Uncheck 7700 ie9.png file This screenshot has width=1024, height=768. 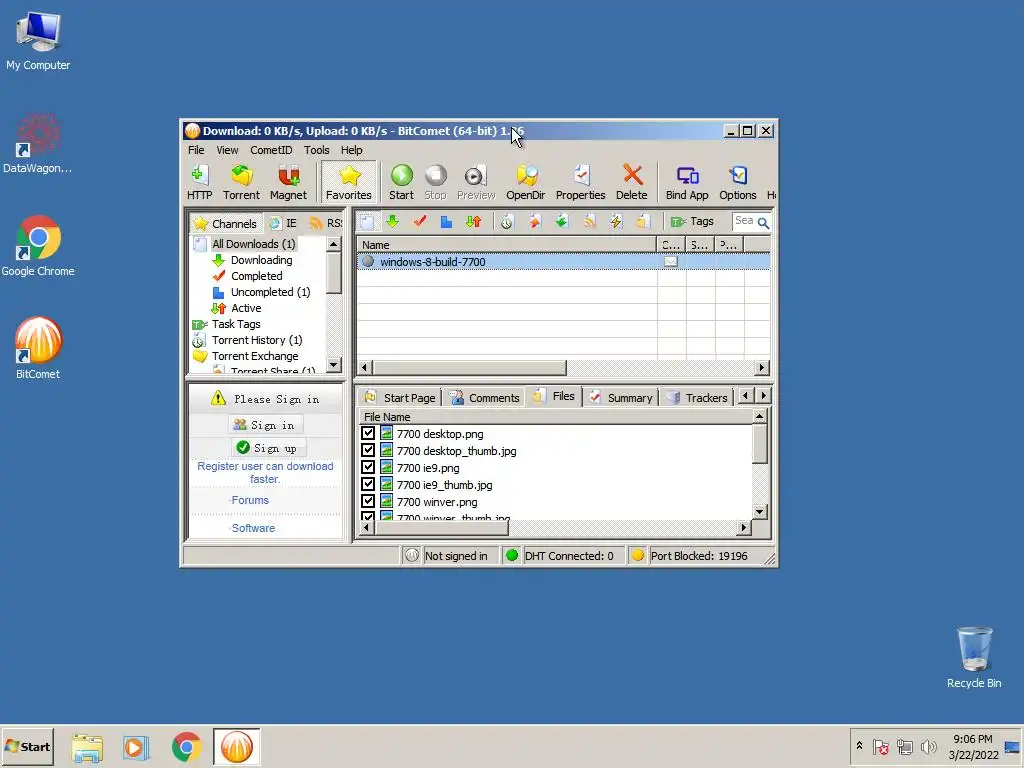(x=368, y=468)
